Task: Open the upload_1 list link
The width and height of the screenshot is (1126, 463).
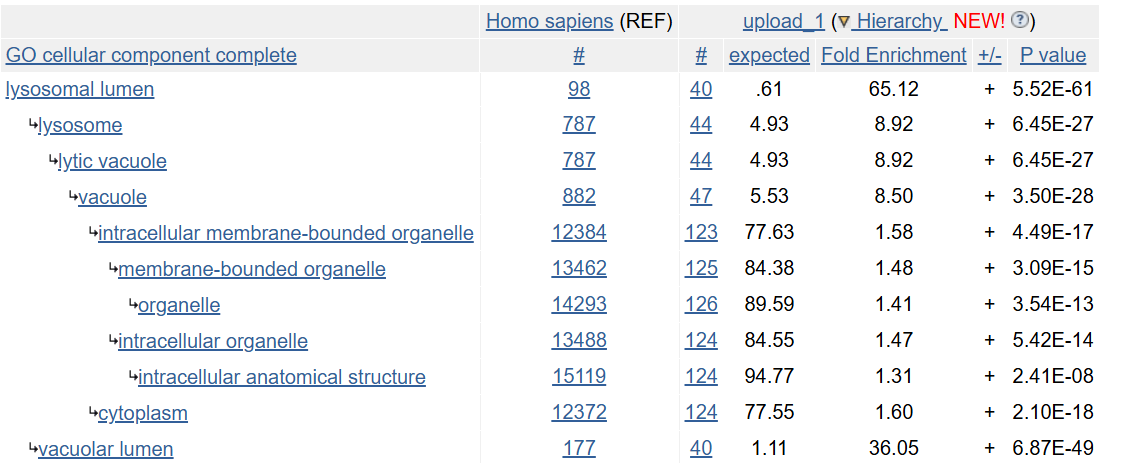Action: [783, 22]
